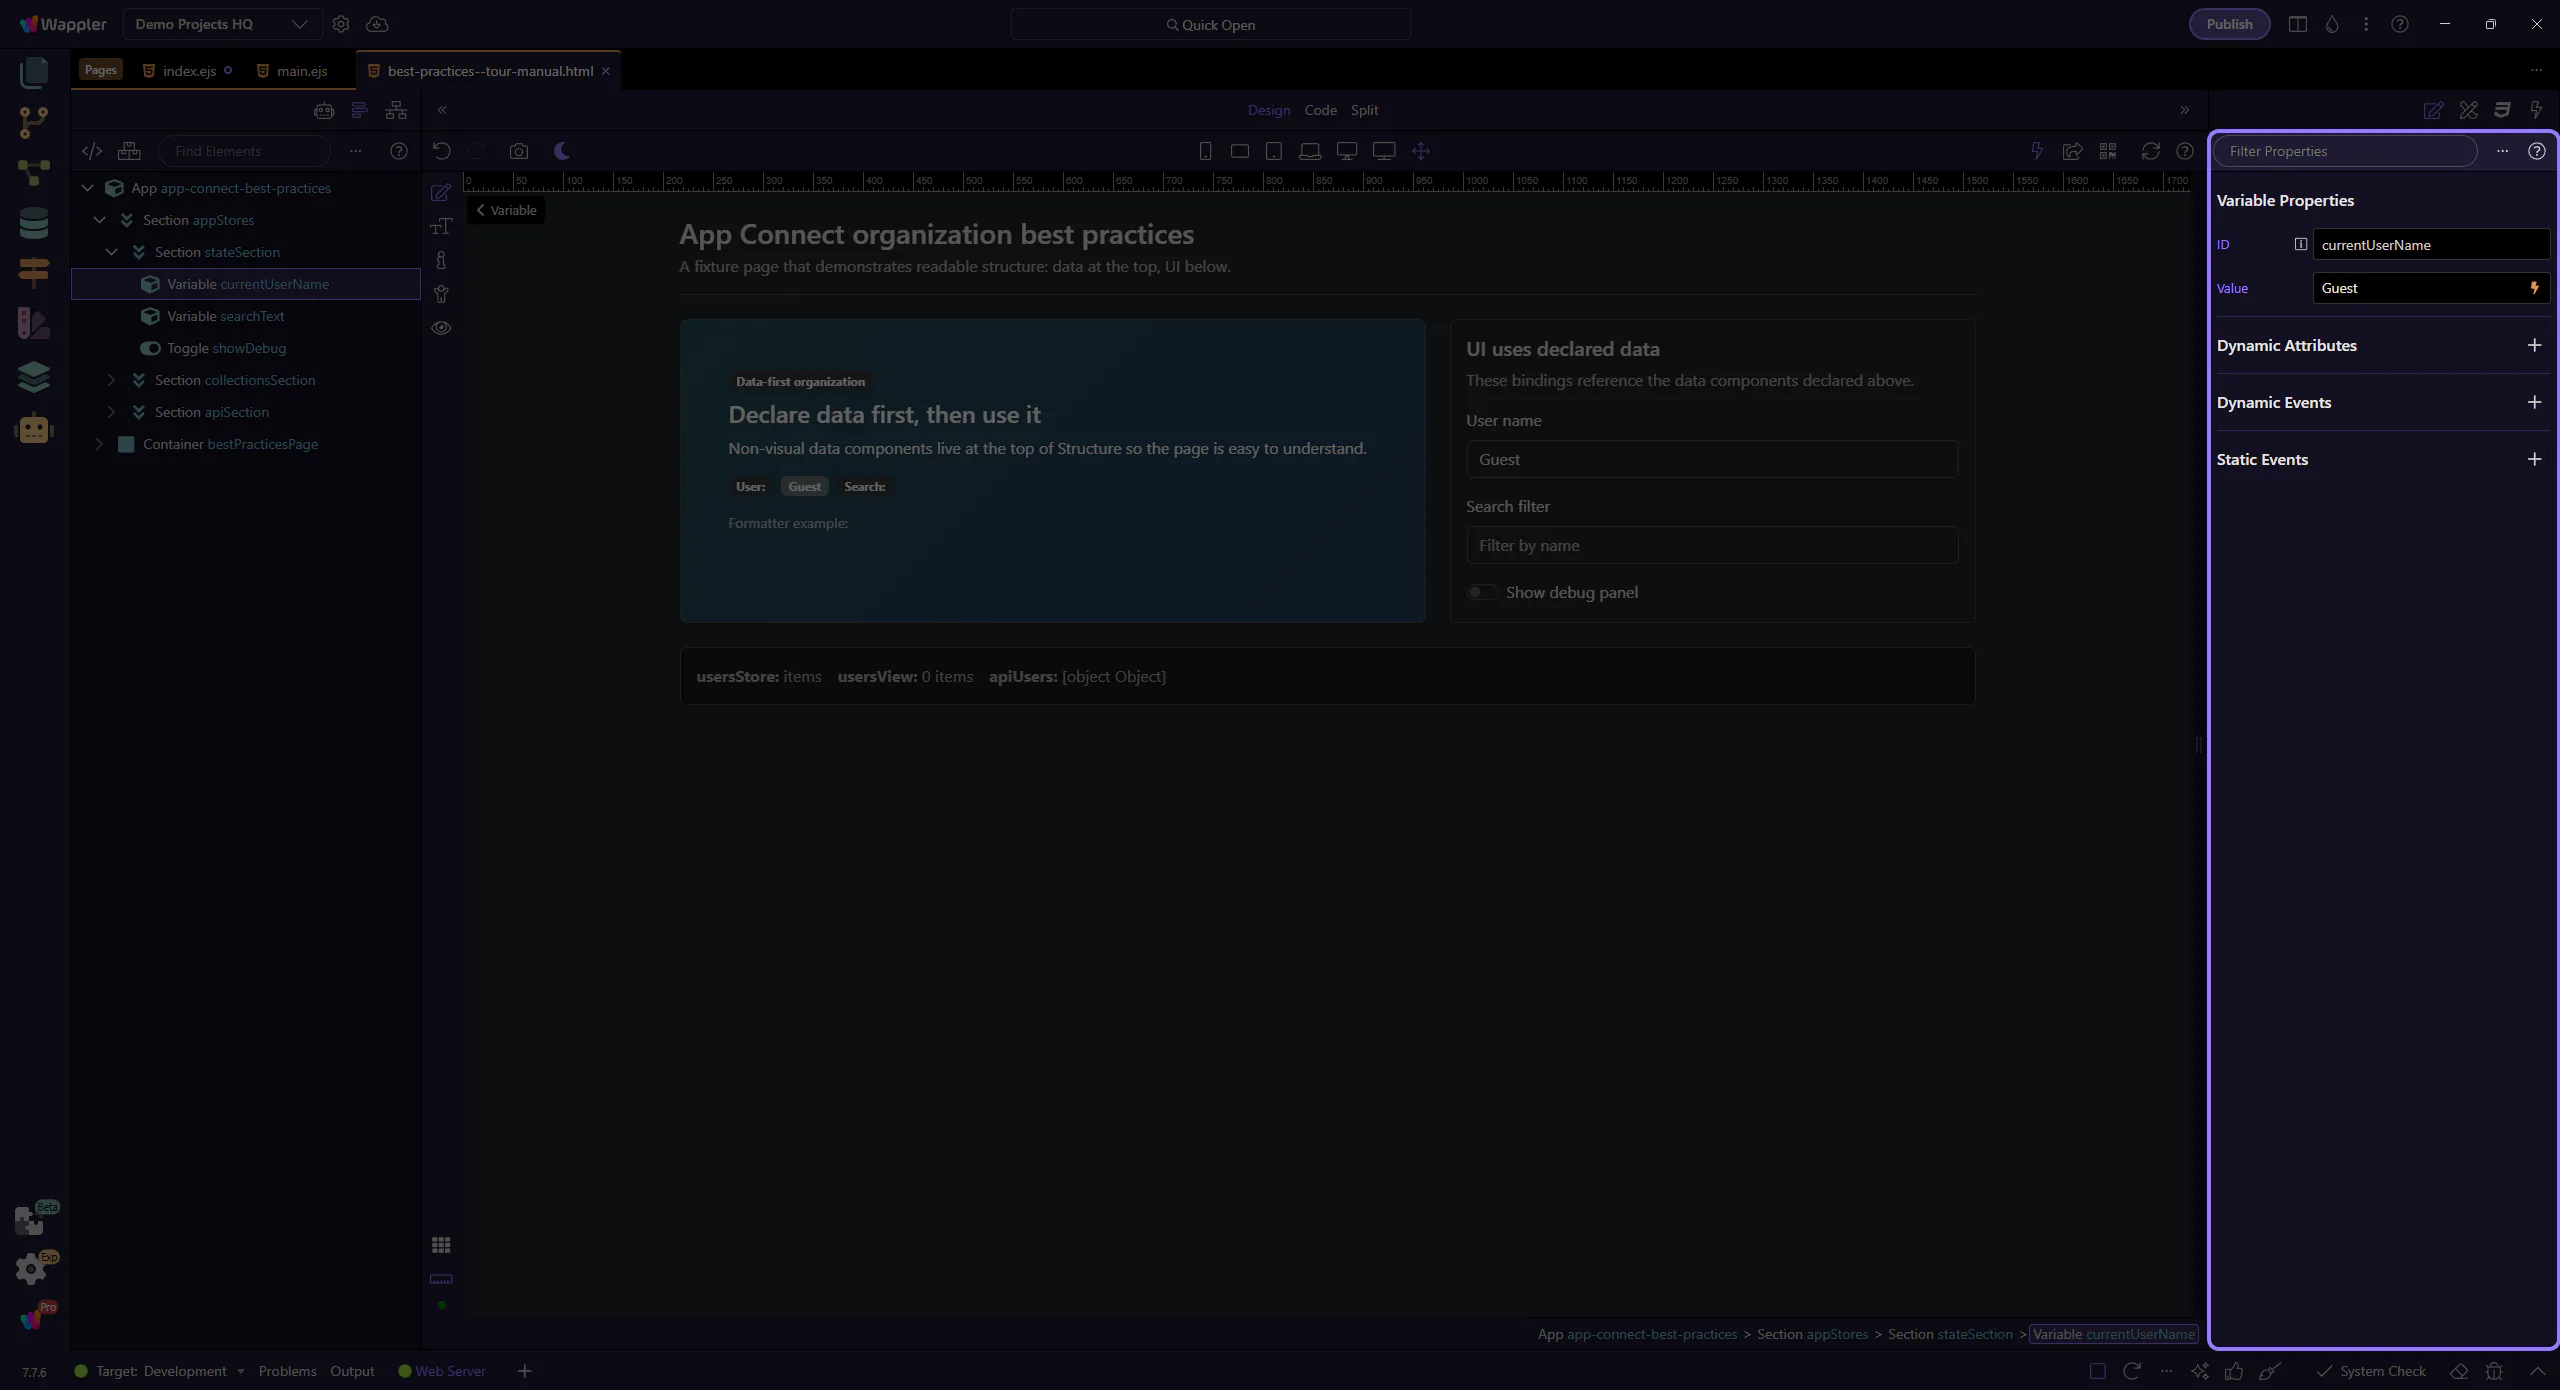Open the main.ejs file tab
Image resolution: width=2560 pixels, height=1390 pixels.
(301, 71)
